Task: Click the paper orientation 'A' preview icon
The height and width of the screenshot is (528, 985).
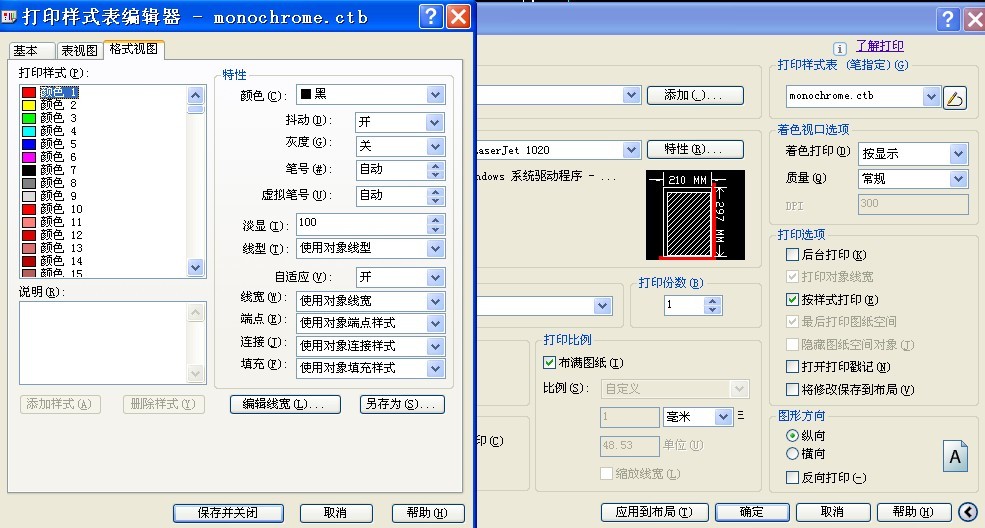Action: click(955, 456)
